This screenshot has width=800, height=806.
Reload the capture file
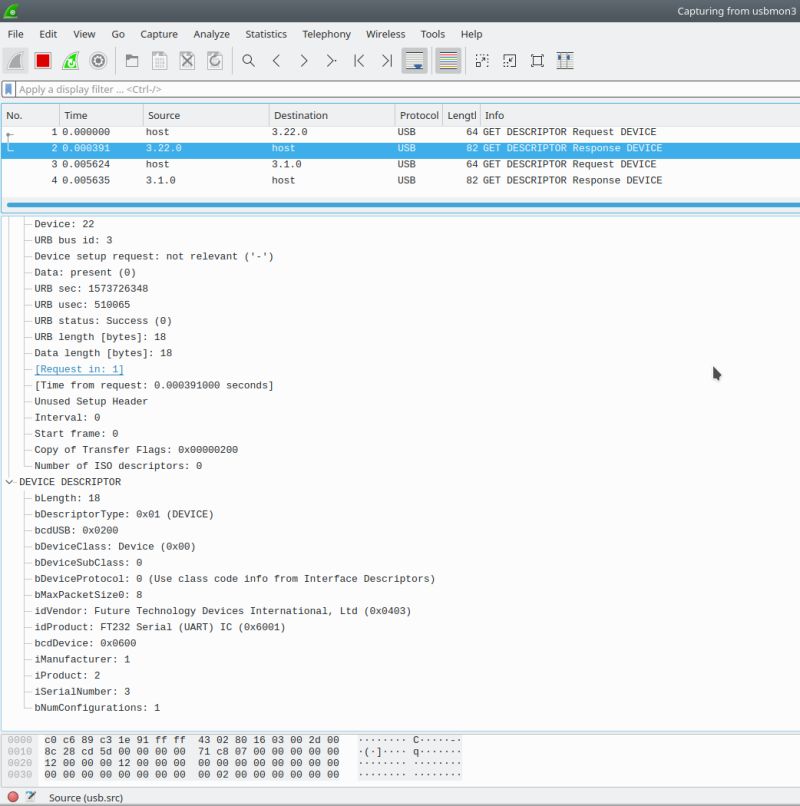(214, 60)
